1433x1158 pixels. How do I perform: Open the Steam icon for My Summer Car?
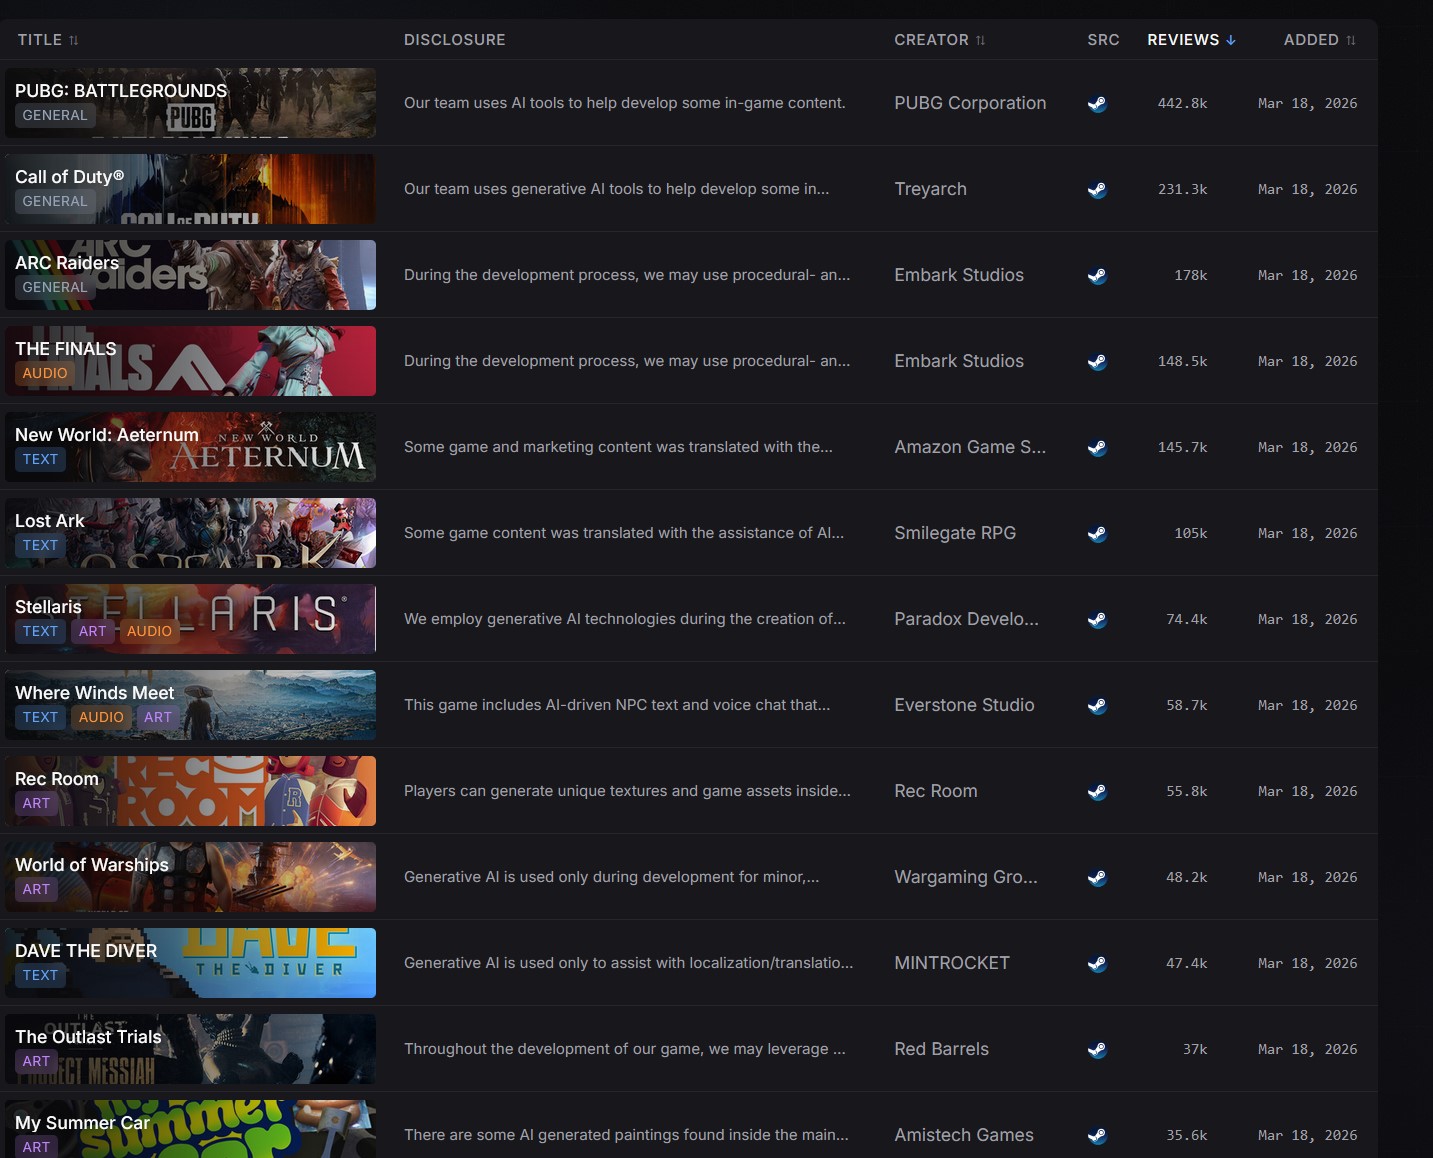[x=1097, y=1136]
